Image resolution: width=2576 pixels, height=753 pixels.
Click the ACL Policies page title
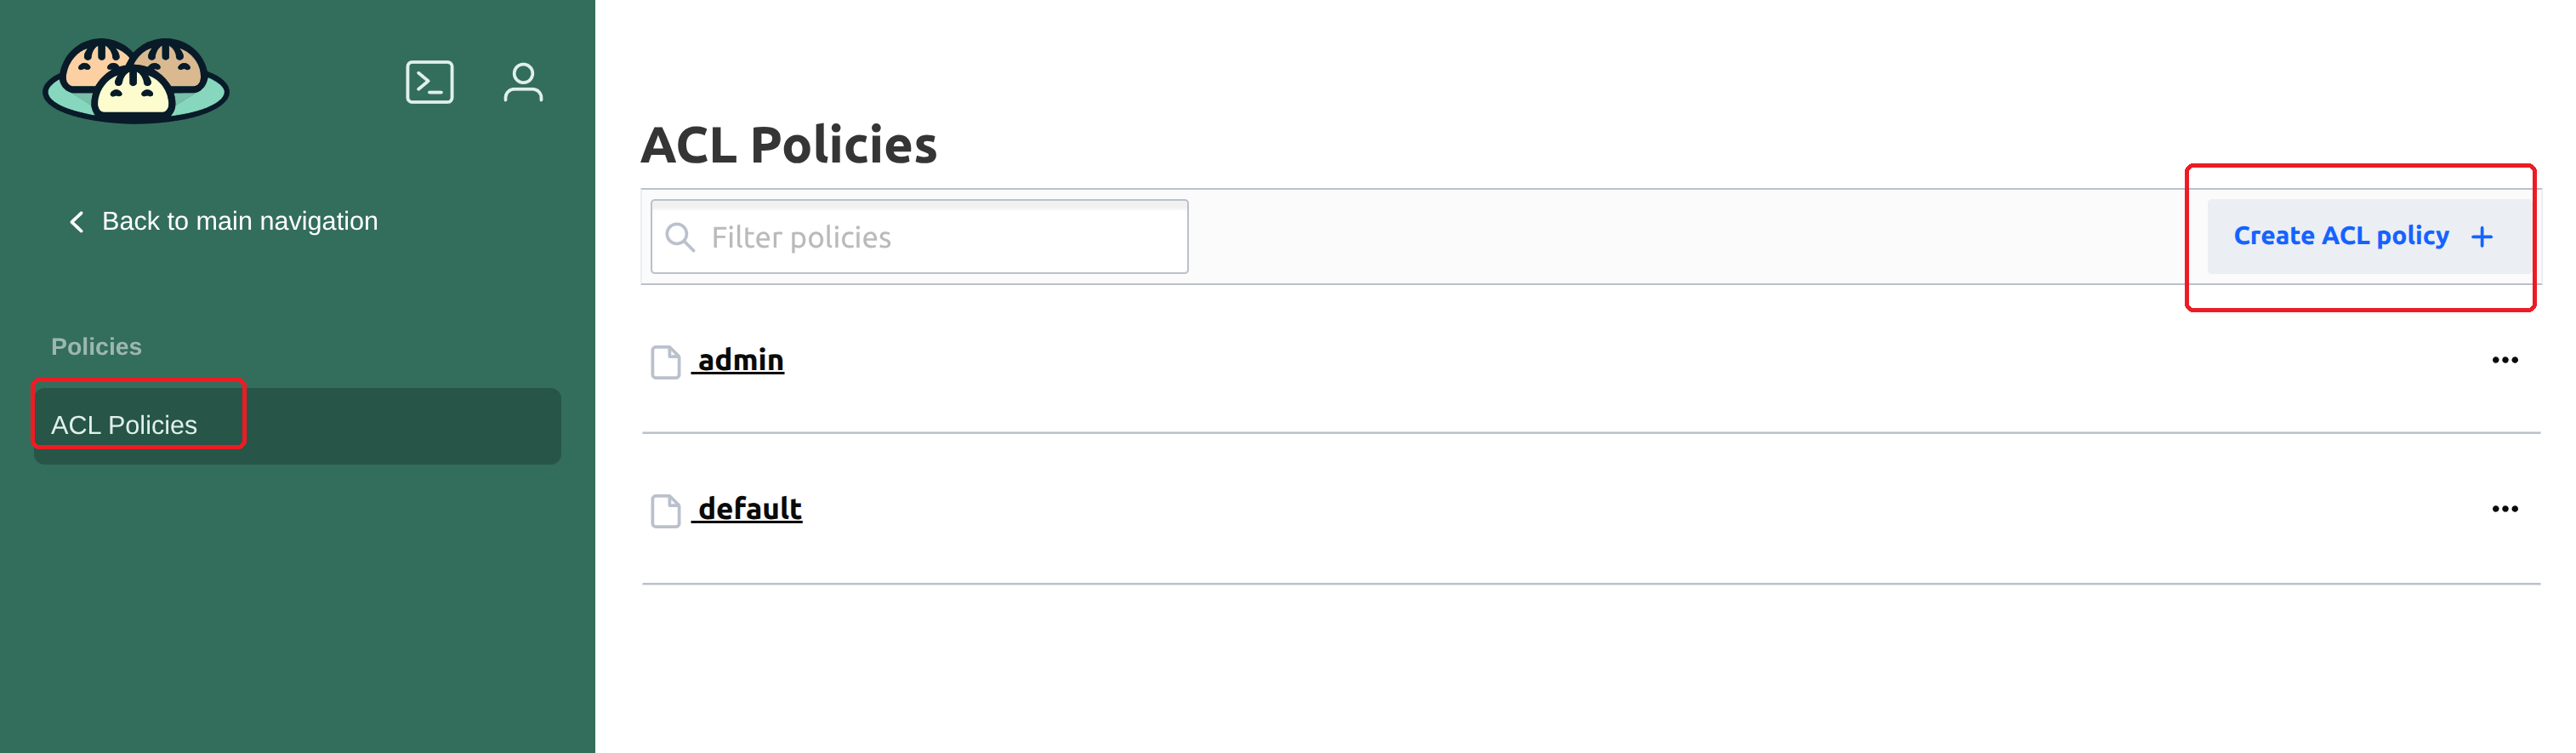point(789,145)
